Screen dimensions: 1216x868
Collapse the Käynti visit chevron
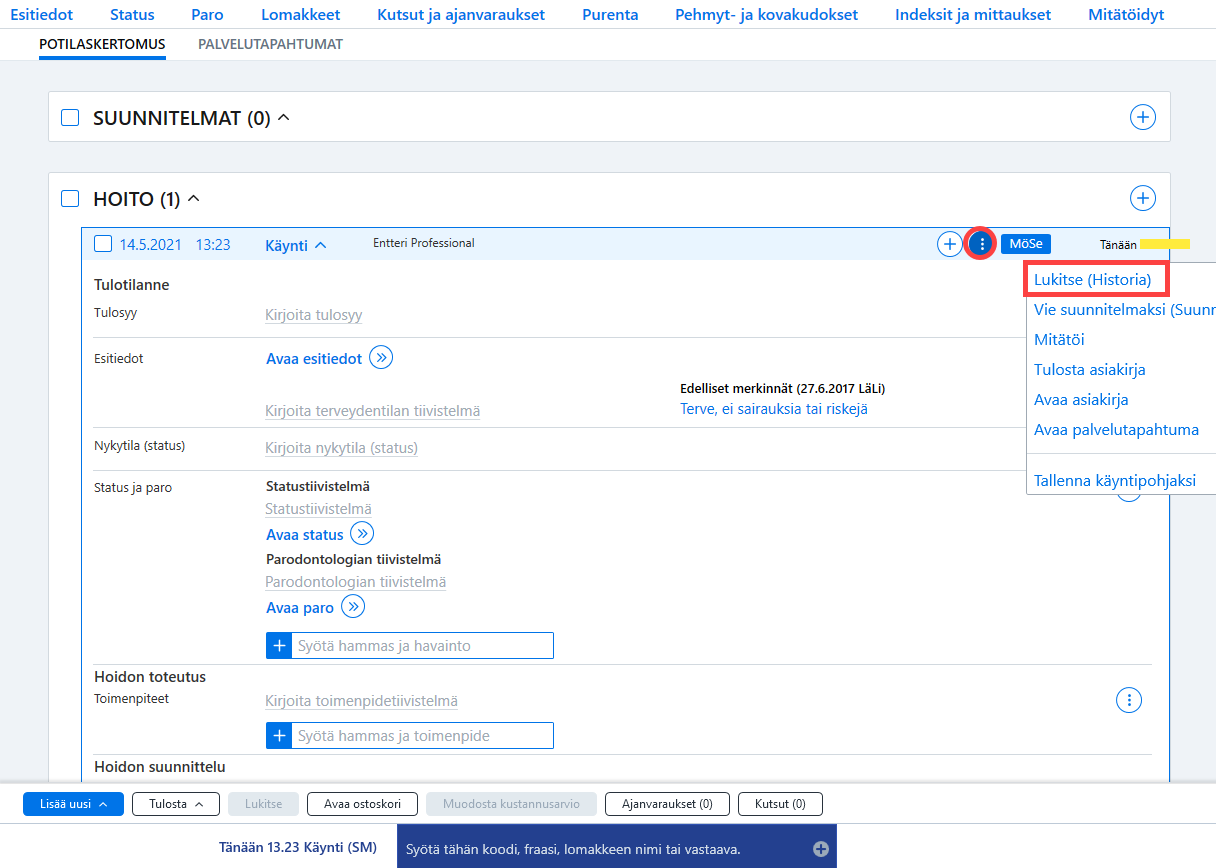pyautogui.click(x=321, y=245)
